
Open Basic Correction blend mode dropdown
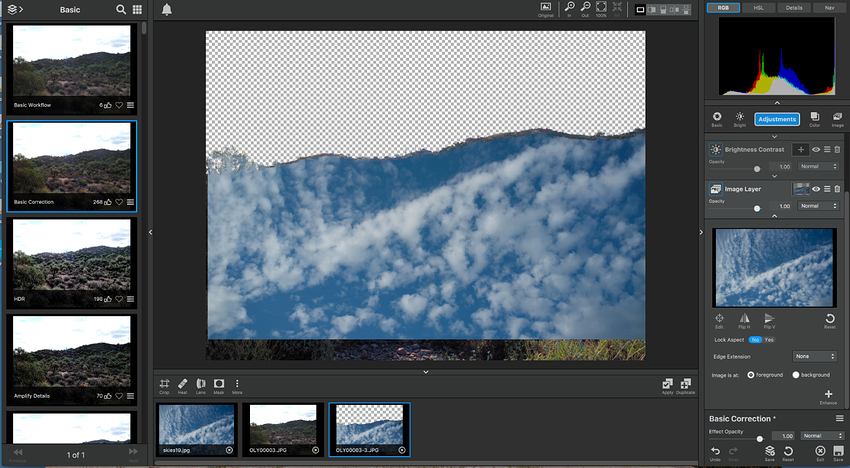(x=818, y=436)
